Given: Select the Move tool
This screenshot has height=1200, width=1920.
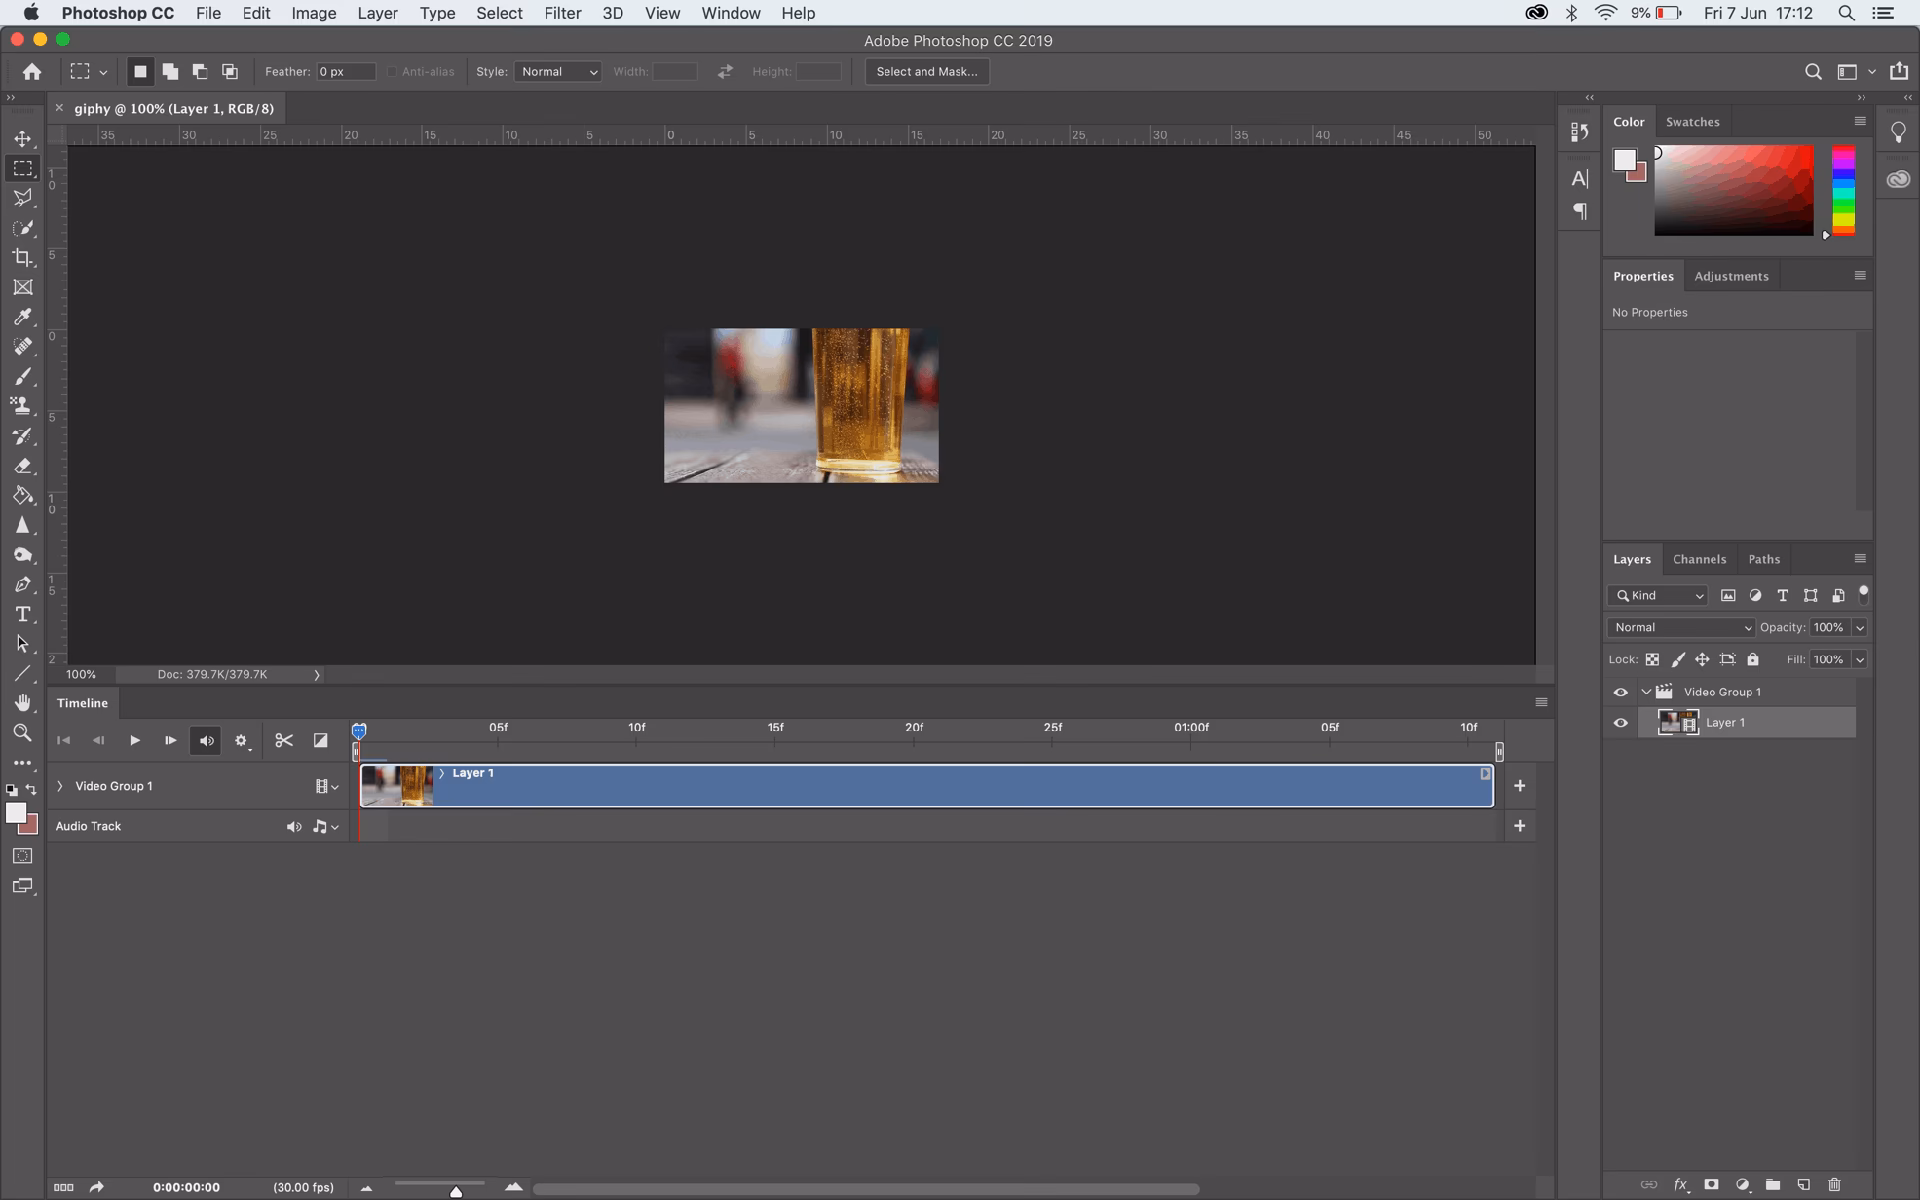Looking at the screenshot, I should (x=22, y=139).
